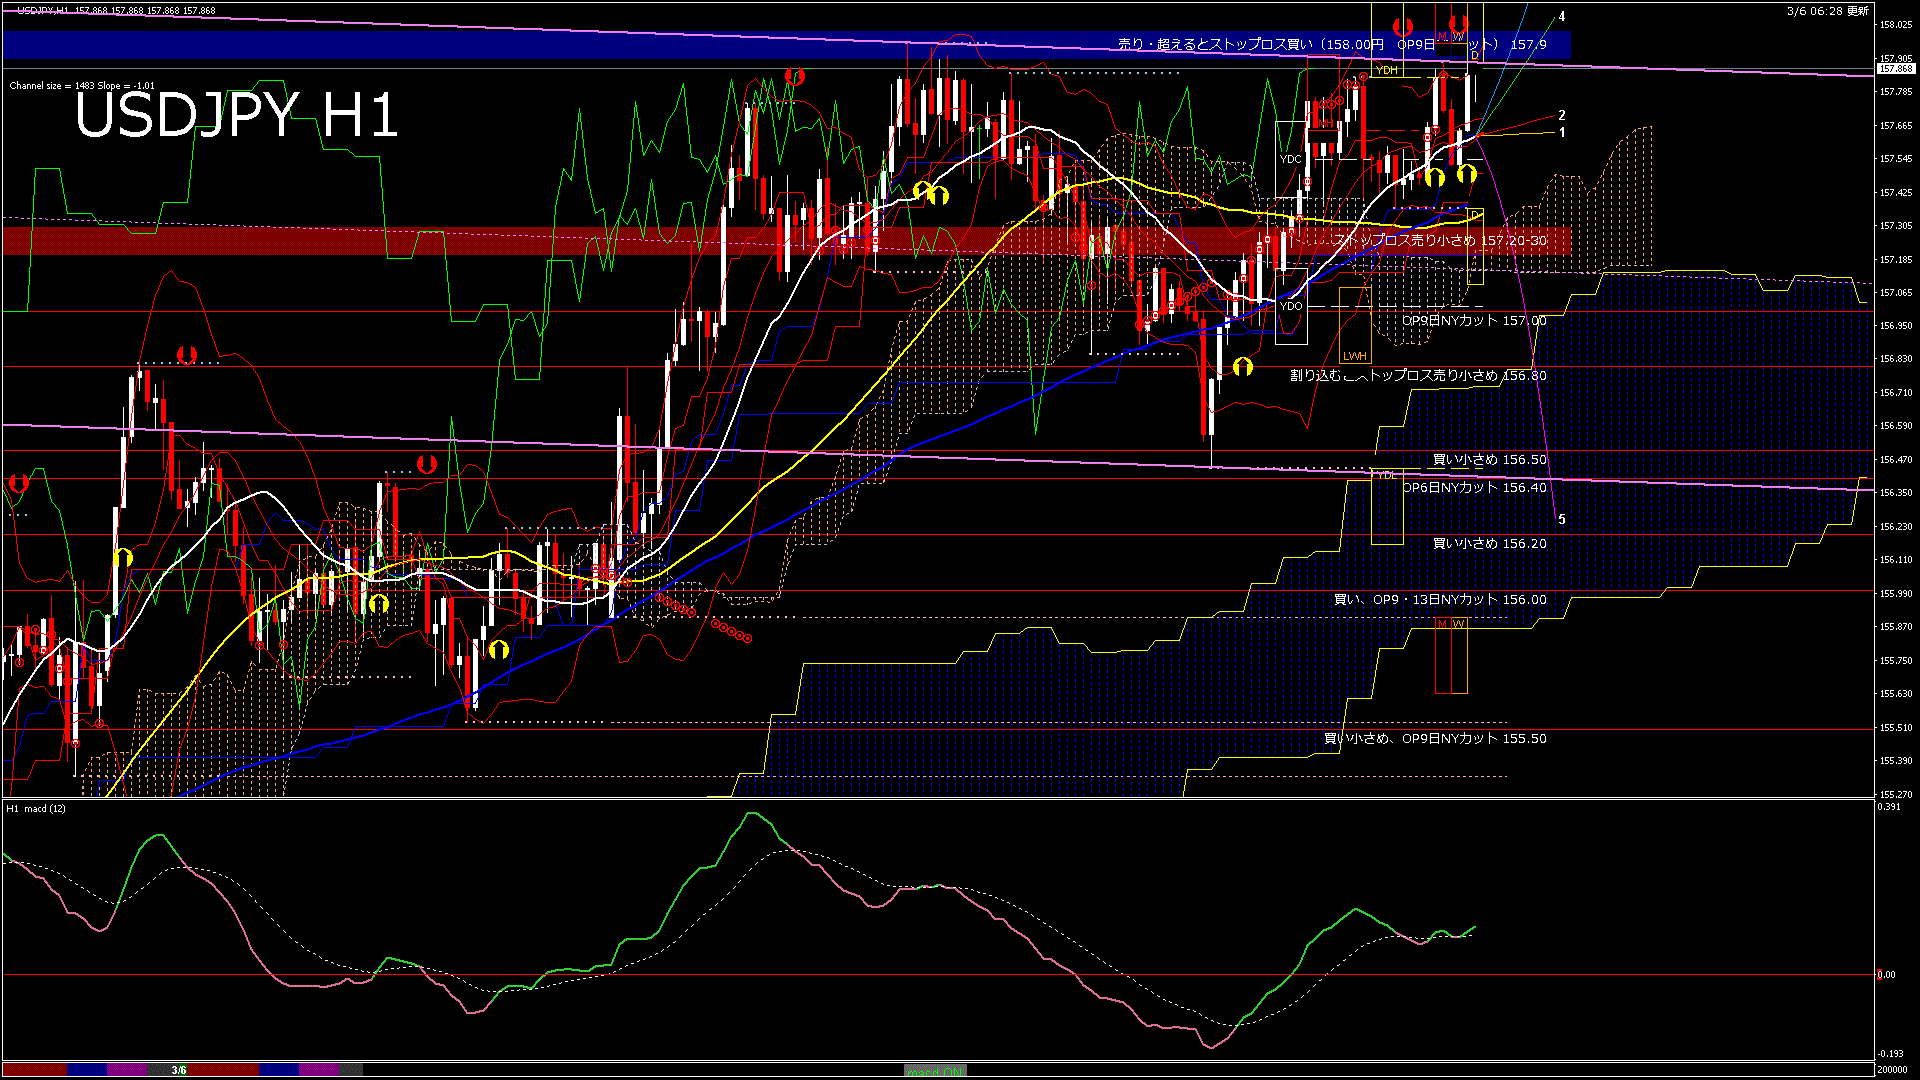Toggle the green macd ON button
Screen dimensions: 1920x1080
coord(935,1071)
